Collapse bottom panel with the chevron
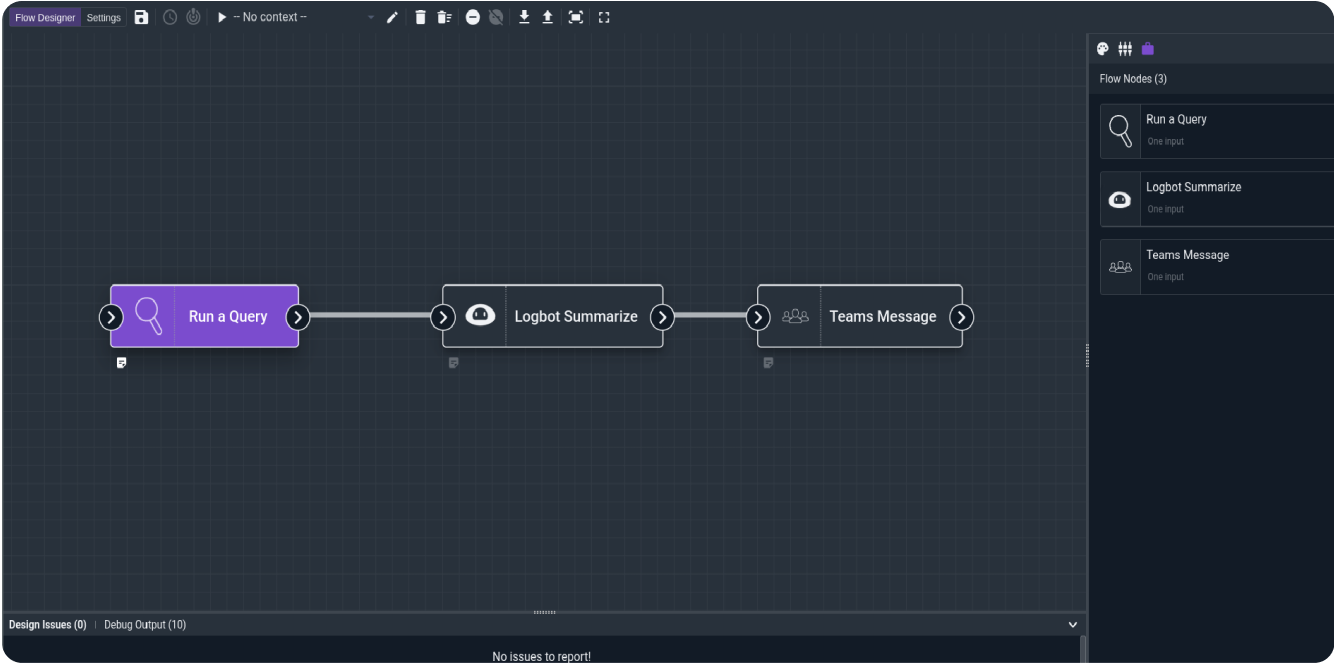Image resolution: width=1334 pixels, height=663 pixels. (x=1073, y=625)
